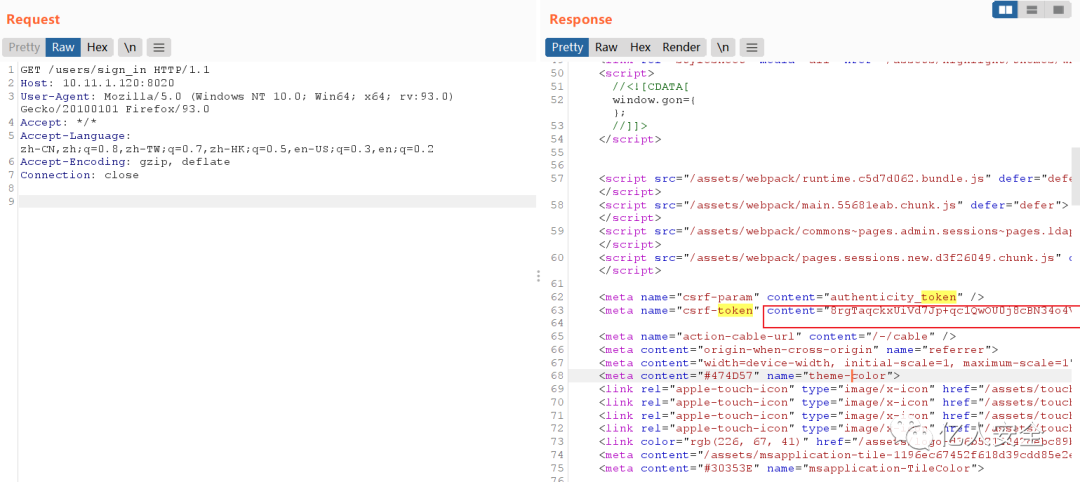The height and width of the screenshot is (482, 1080).
Task: Open the Request Hex tab
Action: pyautogui.click(x=97, y=48)
